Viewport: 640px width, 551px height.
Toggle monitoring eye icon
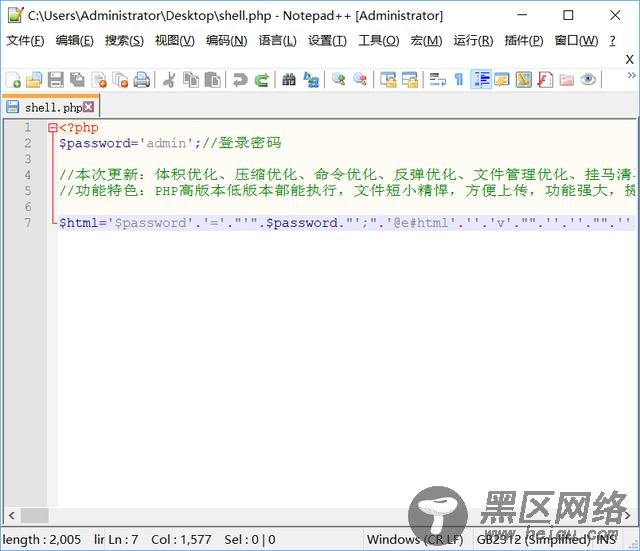tap(588, 79)
